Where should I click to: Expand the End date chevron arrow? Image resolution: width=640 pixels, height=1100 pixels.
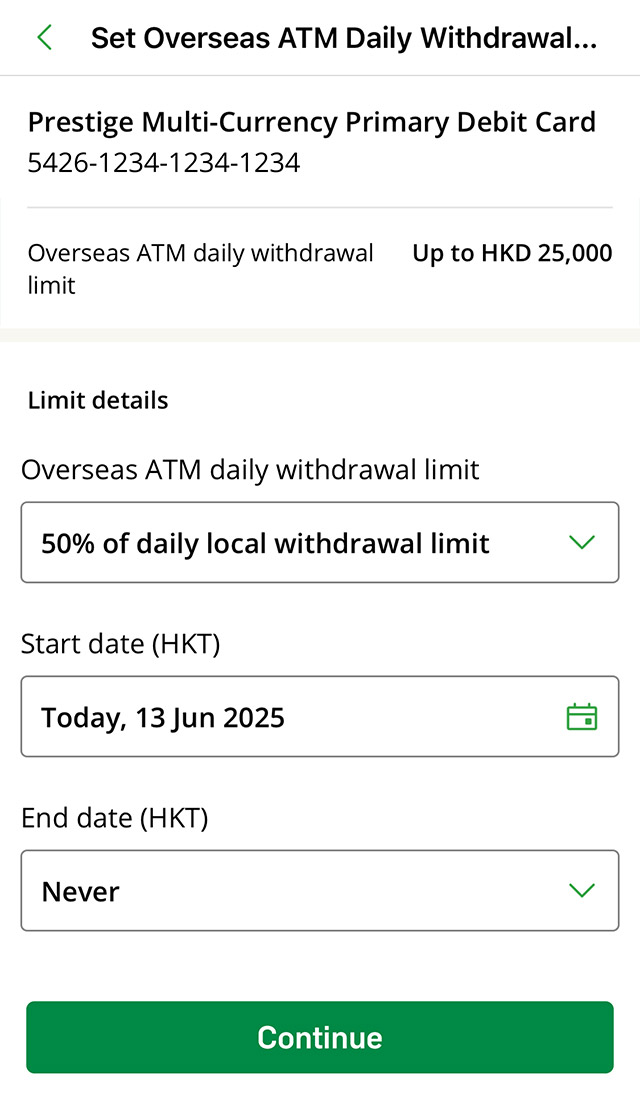[x=581, y=891]
